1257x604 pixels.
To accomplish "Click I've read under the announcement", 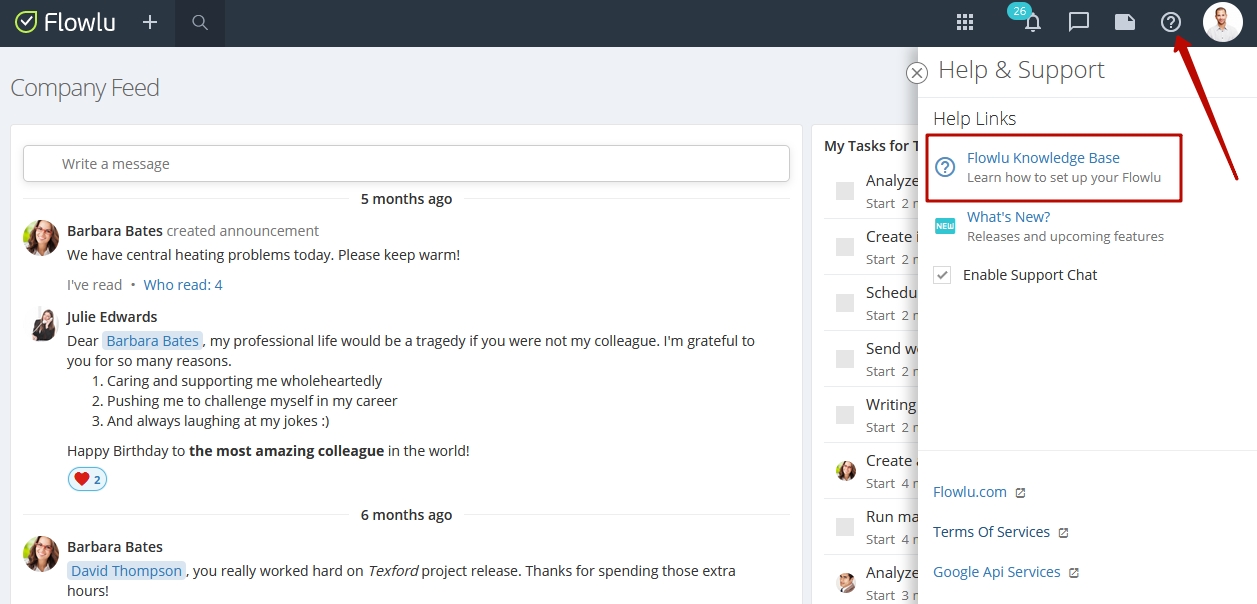I will [94, 285].
